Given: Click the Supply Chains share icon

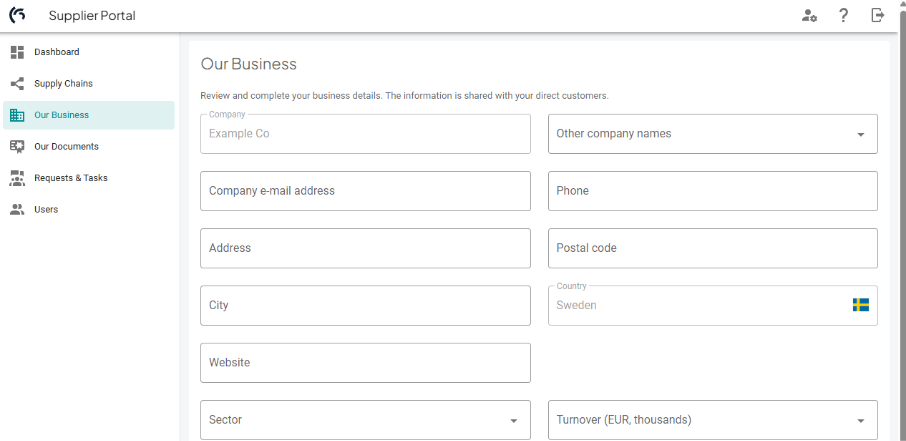Looking at the screenshot, I should (x=17, y=84).
